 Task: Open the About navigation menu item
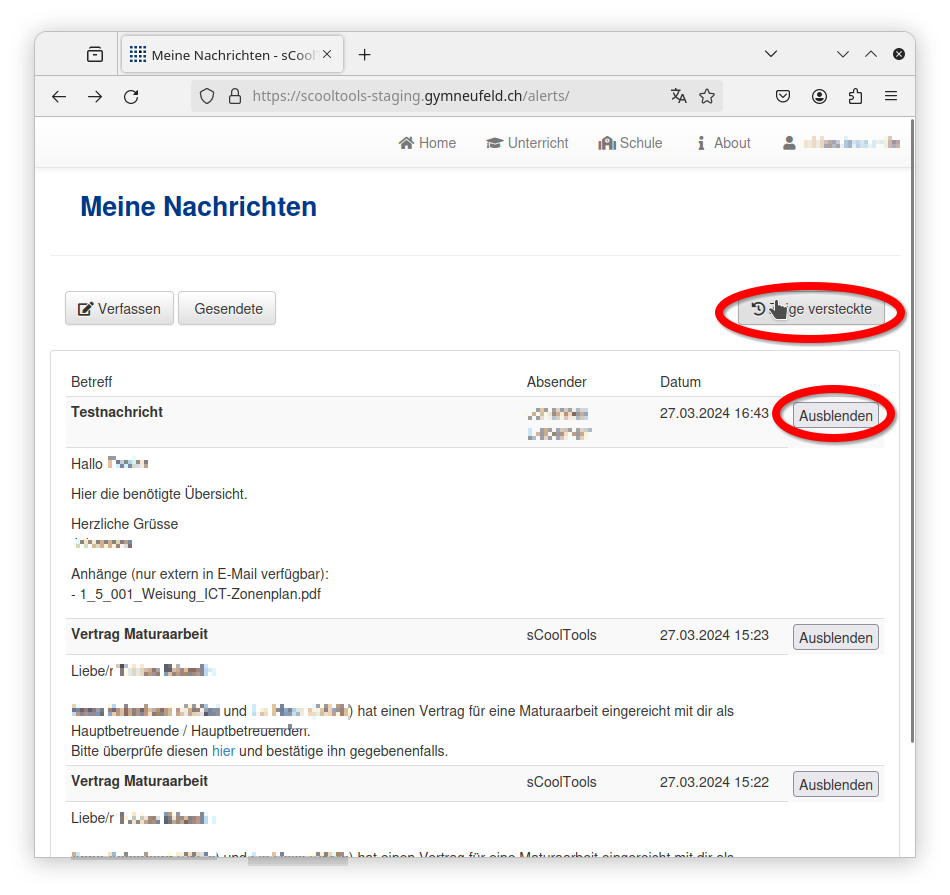(x=723, y=143)
